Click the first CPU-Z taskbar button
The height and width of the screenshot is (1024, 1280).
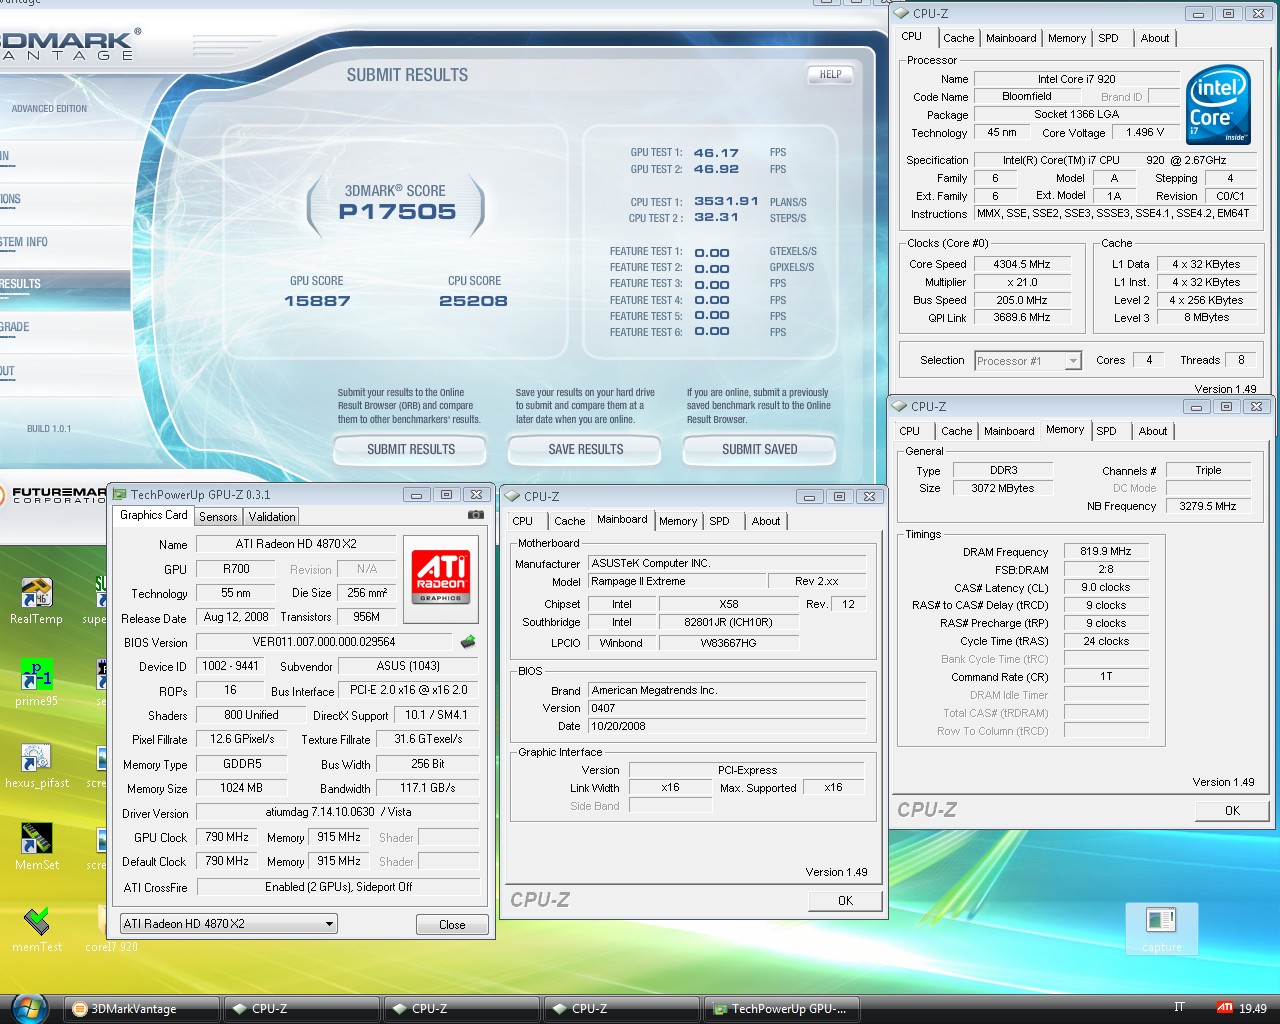301,1009
